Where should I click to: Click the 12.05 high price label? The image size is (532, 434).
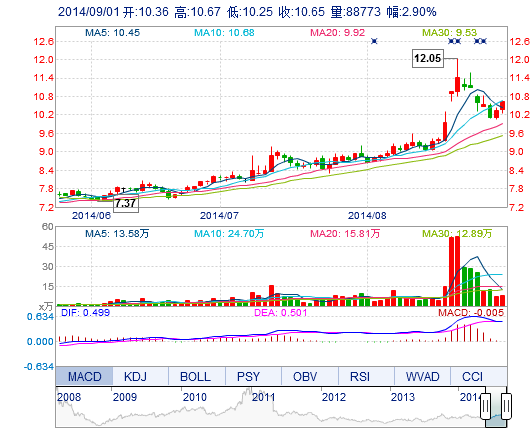428,58
